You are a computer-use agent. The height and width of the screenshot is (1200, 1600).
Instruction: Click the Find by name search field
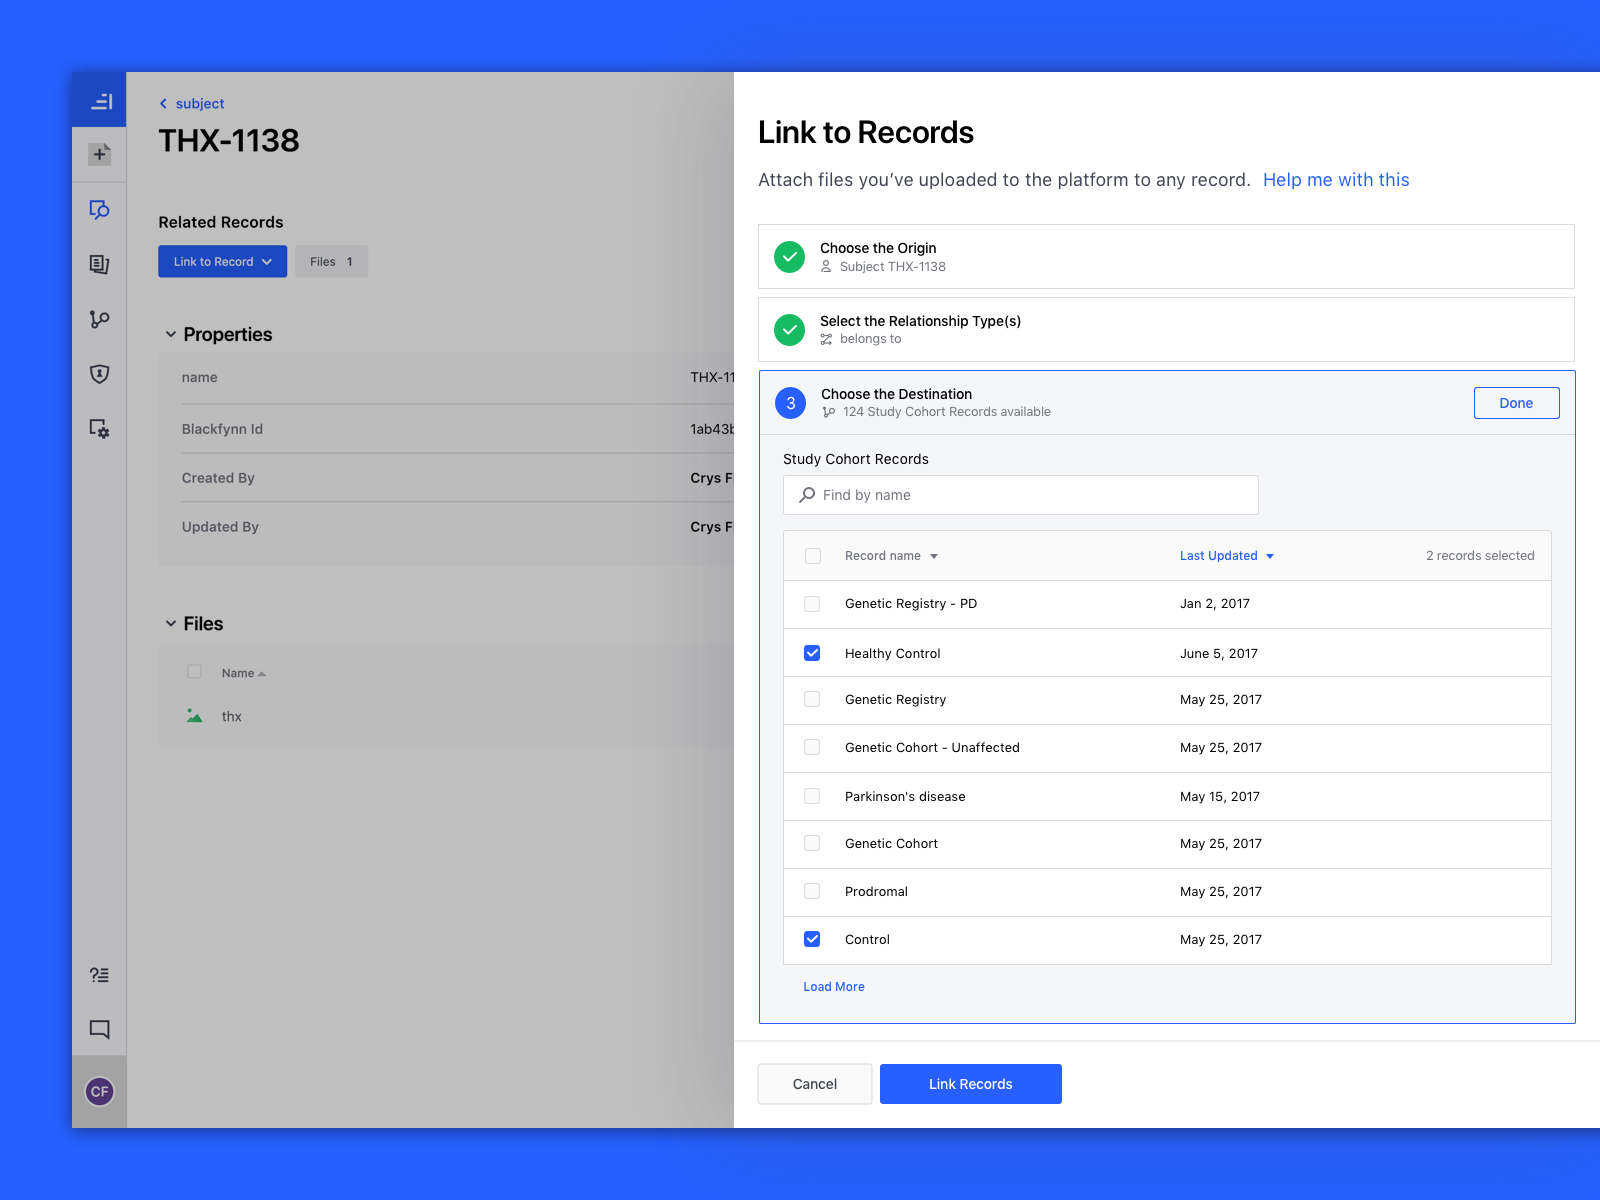1020,495
